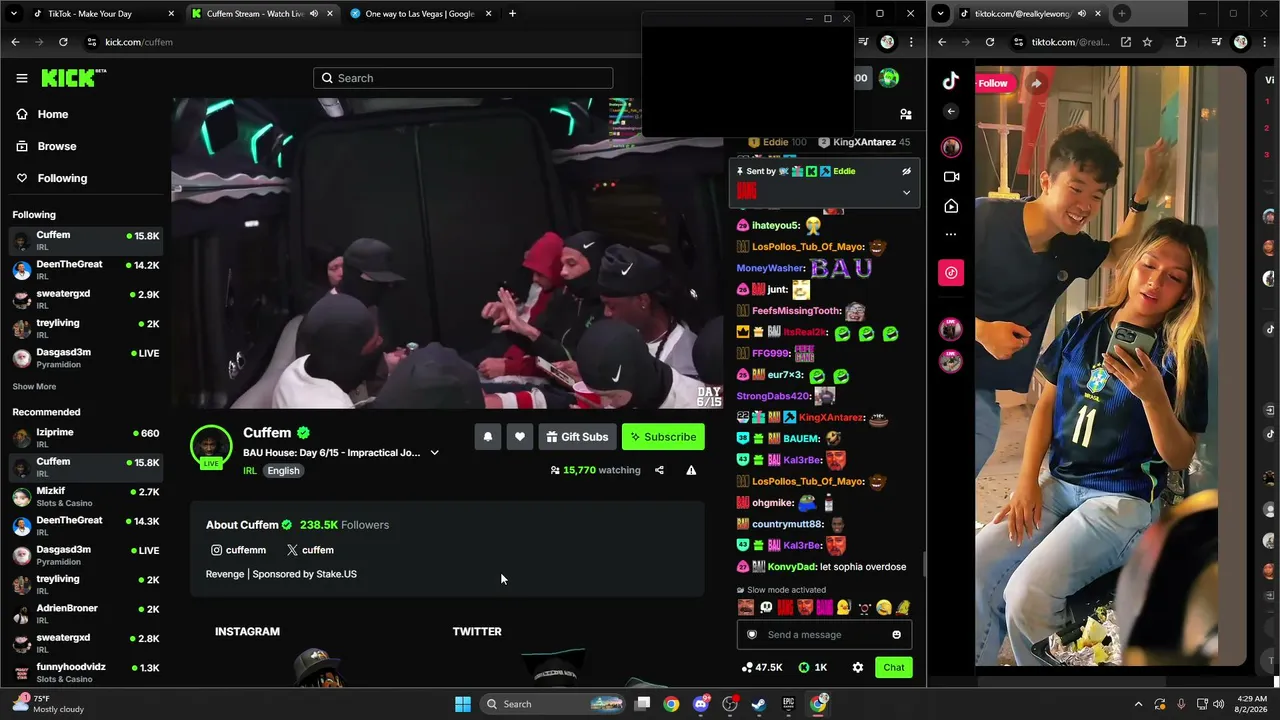
Task: Open Chrome menu in Kick window
Action: 911,42
